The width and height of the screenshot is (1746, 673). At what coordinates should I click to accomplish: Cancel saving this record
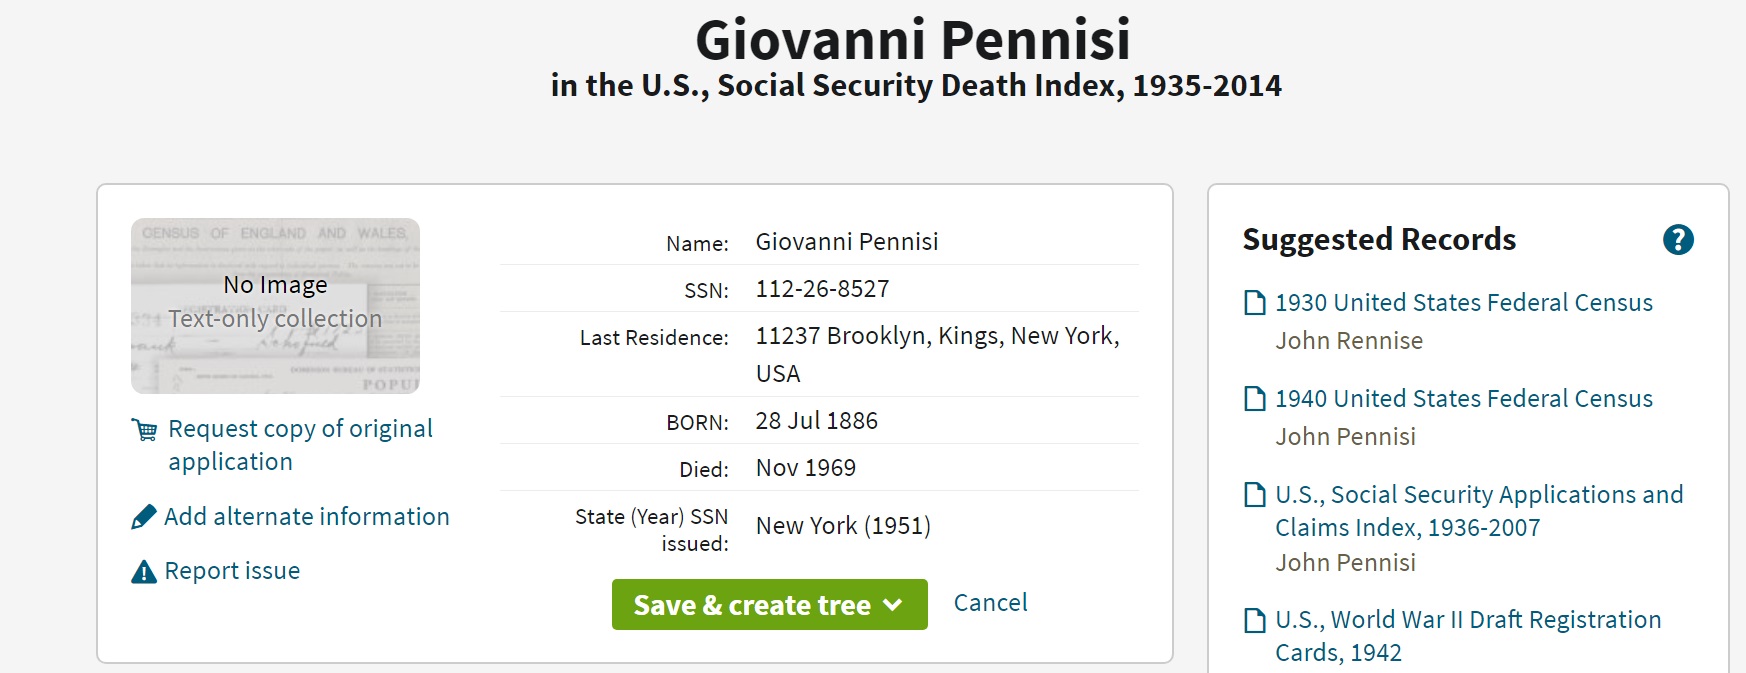point(990,603)
